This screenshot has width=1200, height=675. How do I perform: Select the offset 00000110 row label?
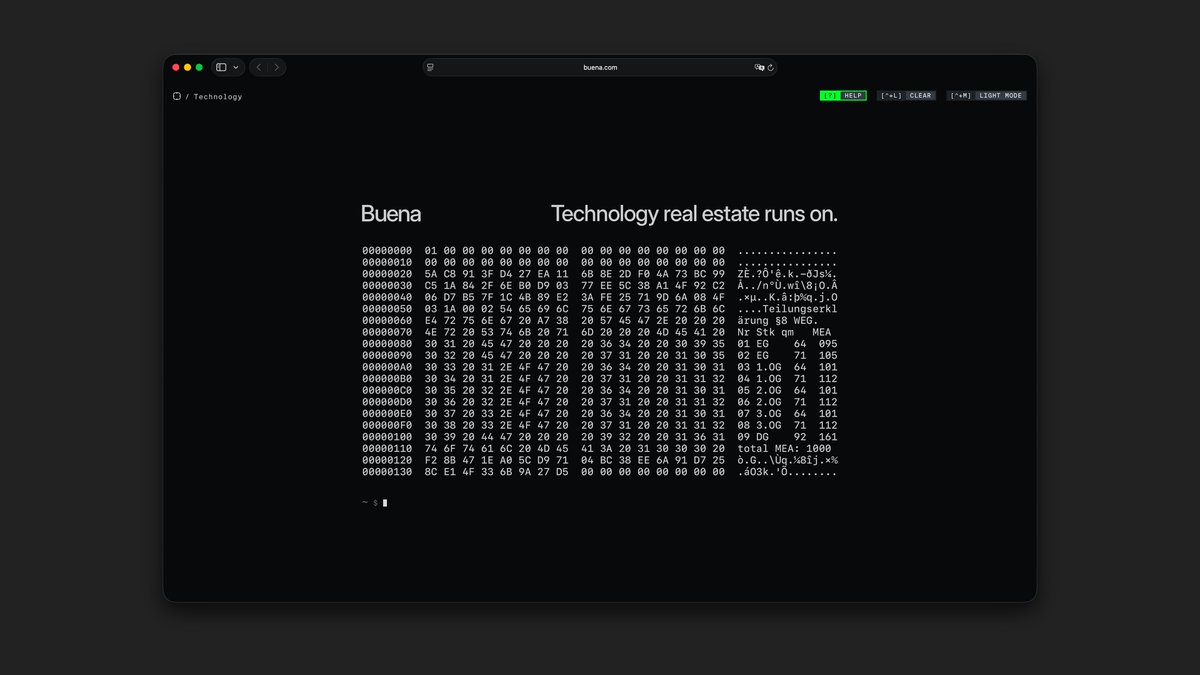pos(387,449)
